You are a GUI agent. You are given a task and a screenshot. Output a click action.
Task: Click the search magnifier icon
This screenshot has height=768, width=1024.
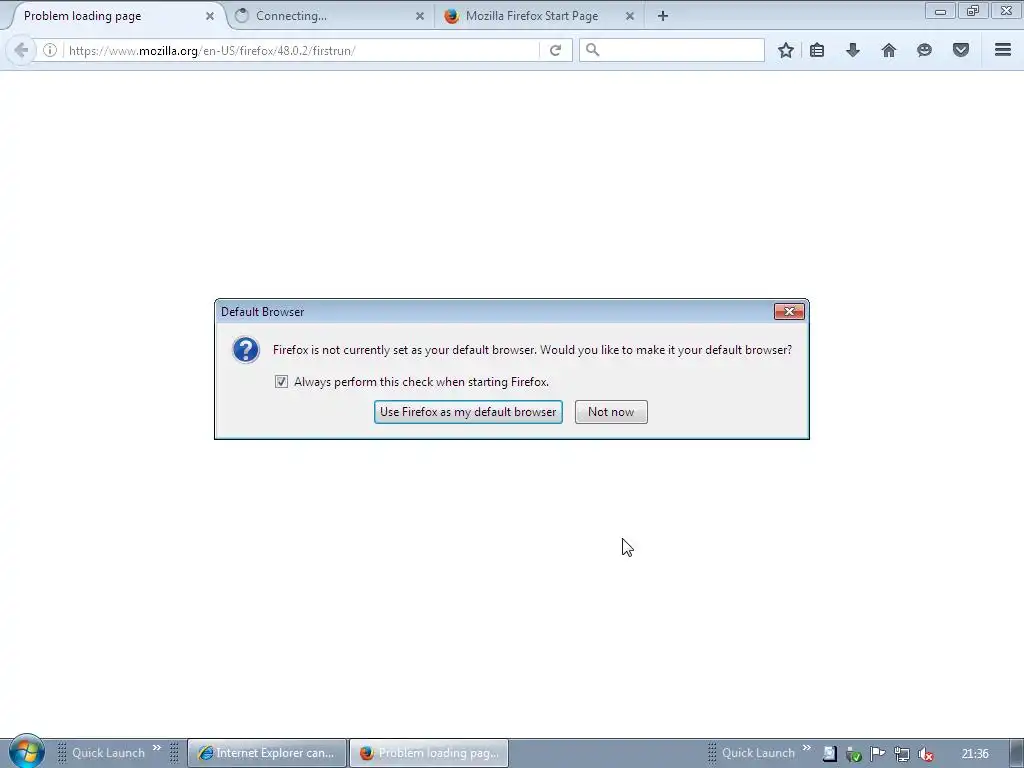(x=592, y=50)
